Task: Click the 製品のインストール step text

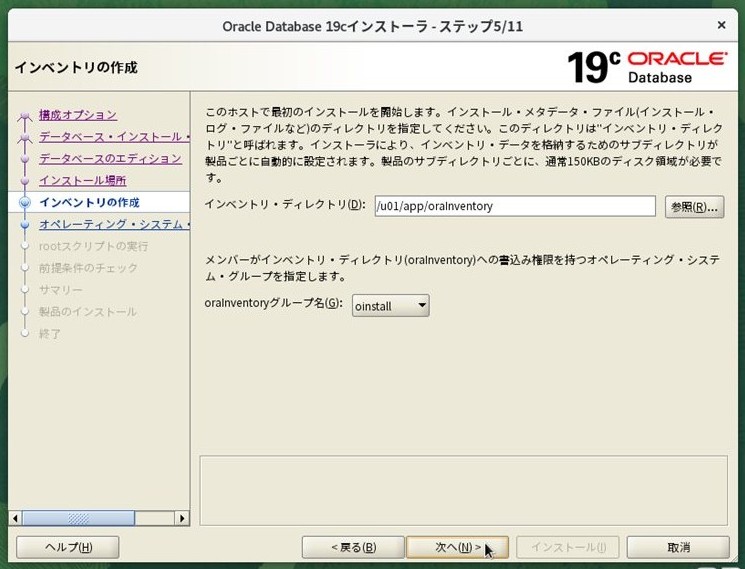Action: (88, 312)
